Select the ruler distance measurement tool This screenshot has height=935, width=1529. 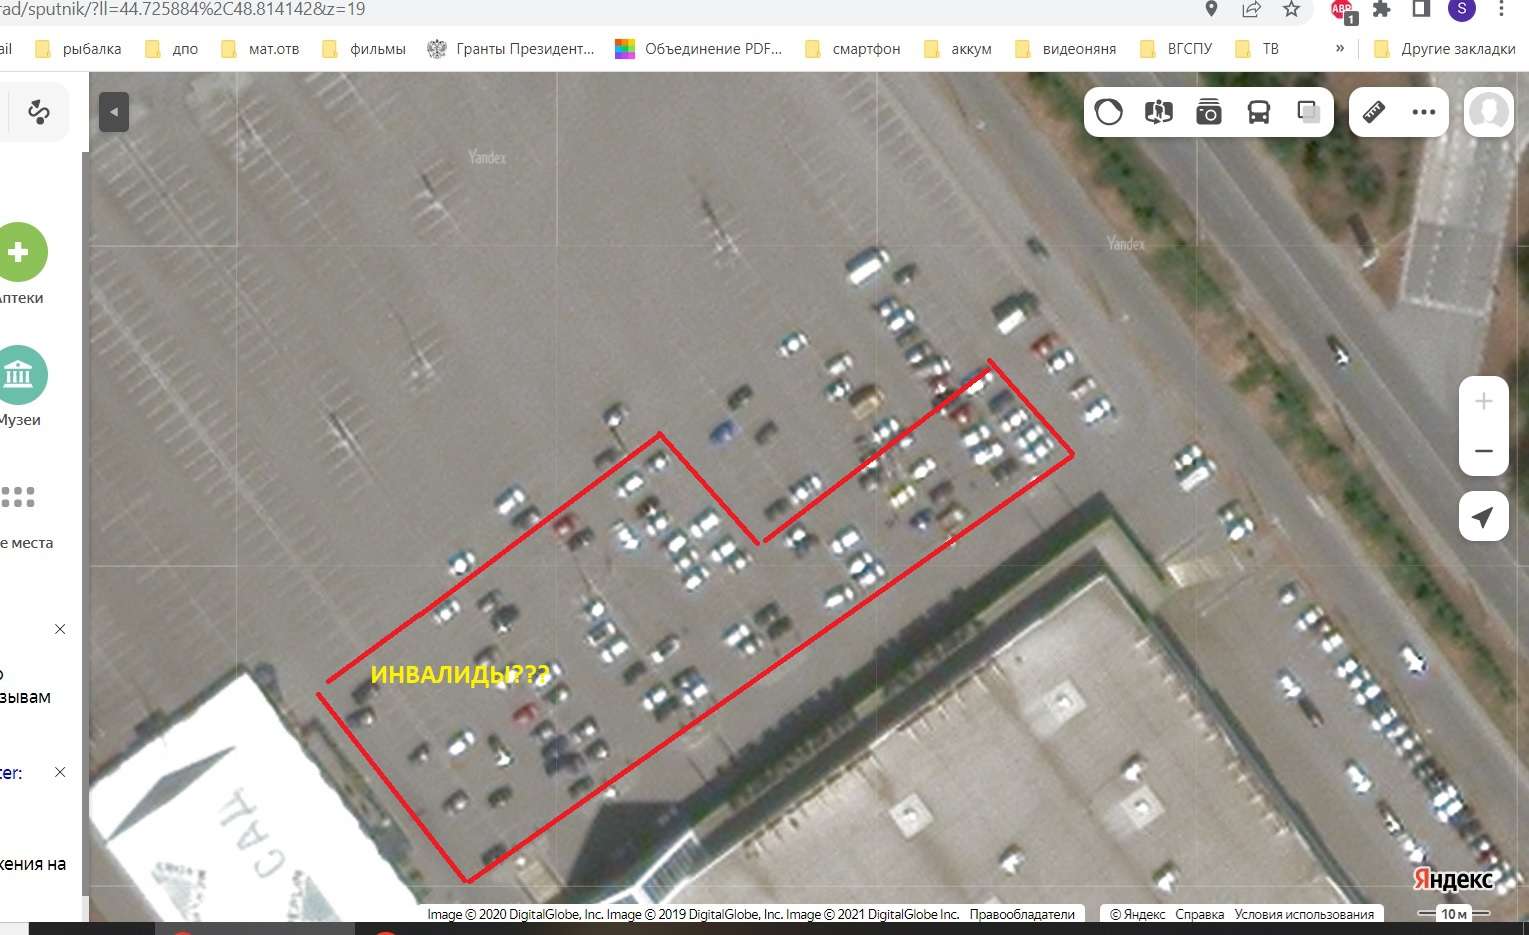pos(1374,112)
